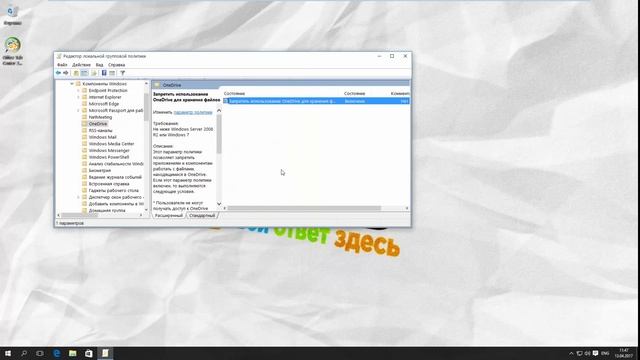
Task: Click the ENG language indicator
Action: pyautogui.click(x=605, y=353)
